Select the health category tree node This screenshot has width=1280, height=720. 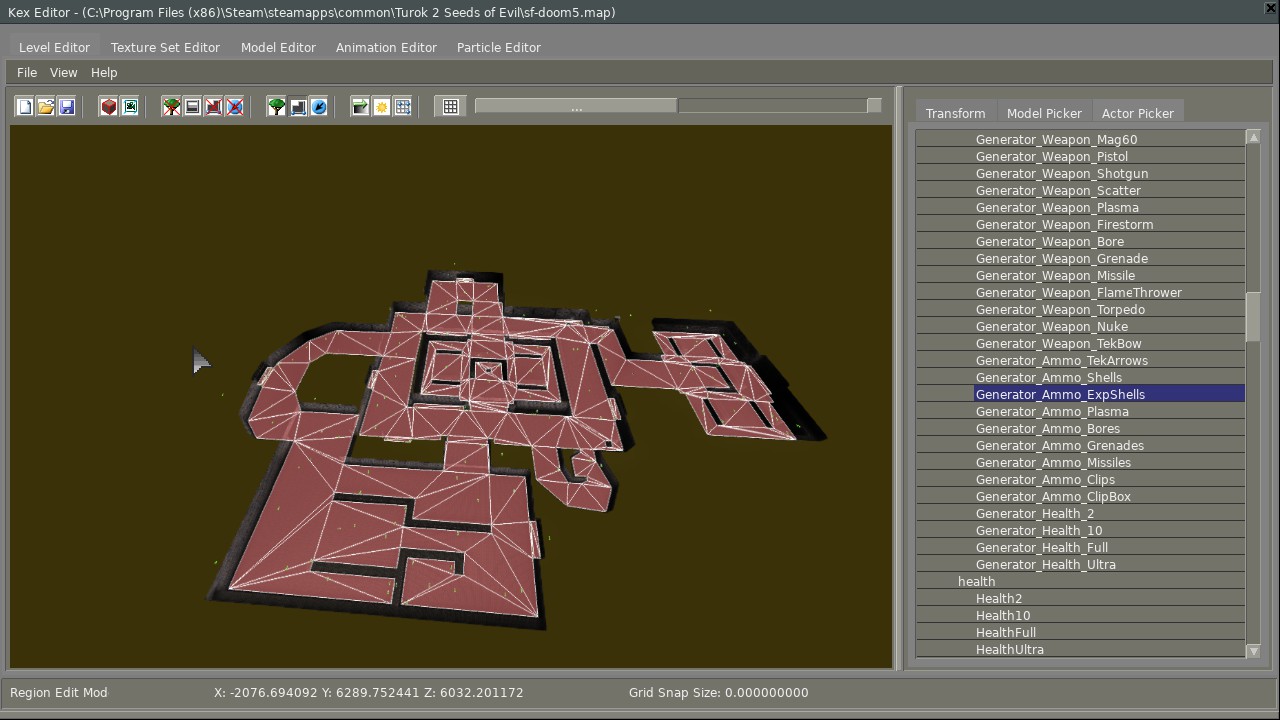tap(976, 582)
